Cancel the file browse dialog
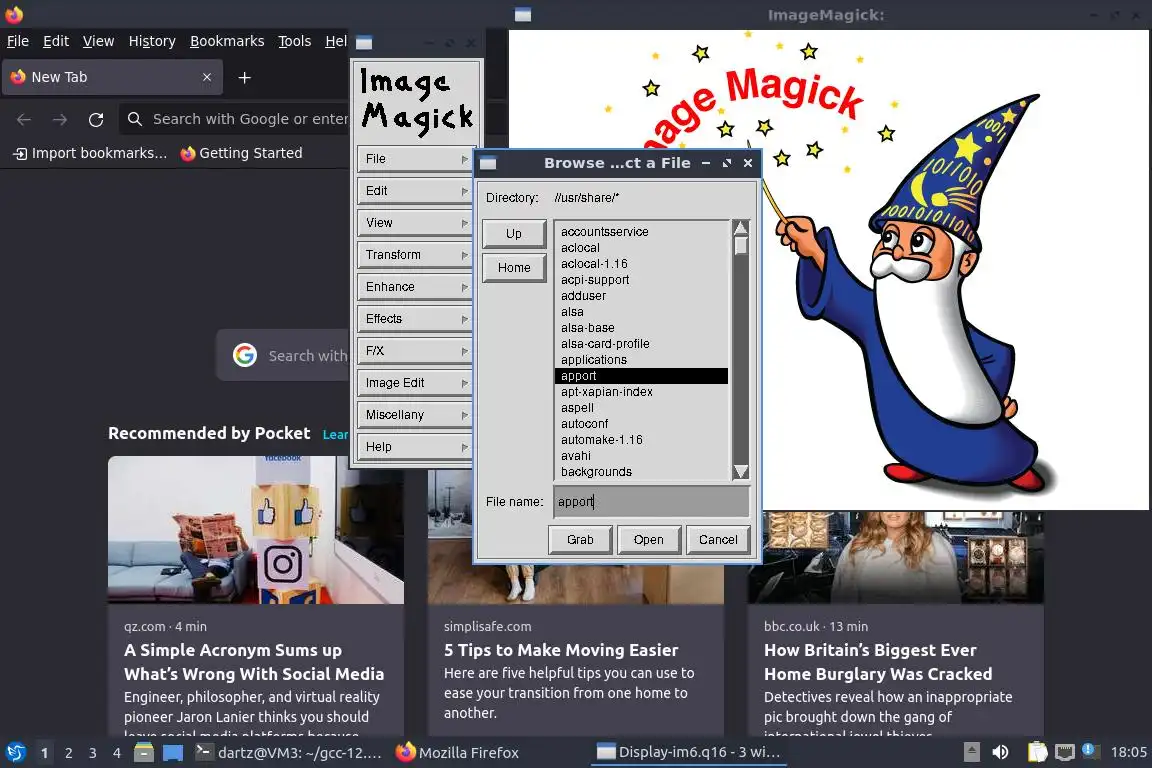This screenshot has width=1152, height=768. (718, 539)
